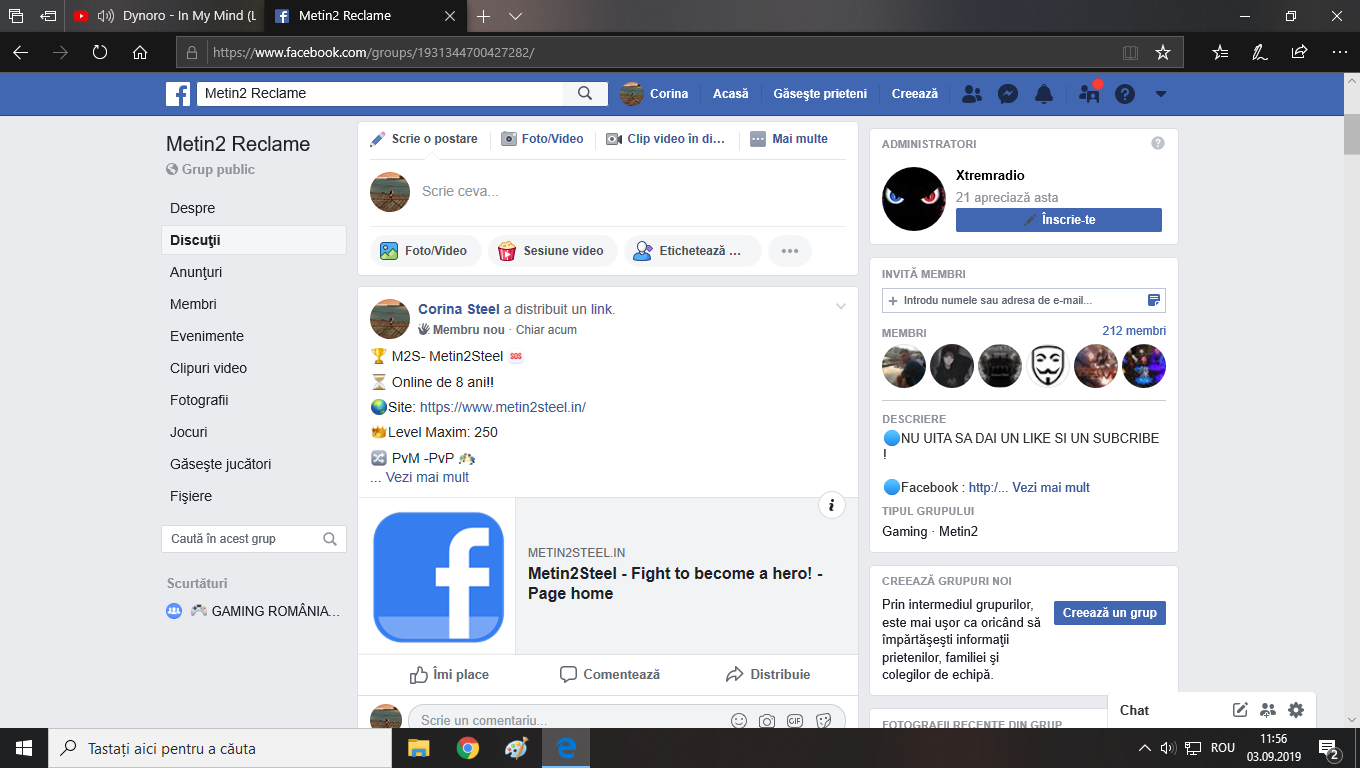Click 'Etichetează' tag friends button

[x=692, y=251]
